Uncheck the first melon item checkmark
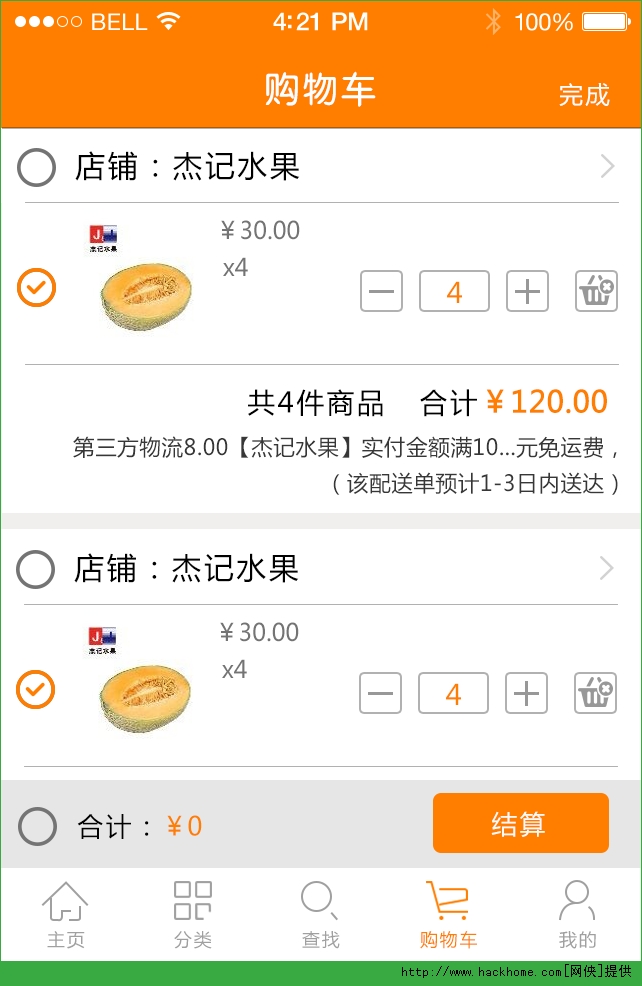 tap(37, 288)
